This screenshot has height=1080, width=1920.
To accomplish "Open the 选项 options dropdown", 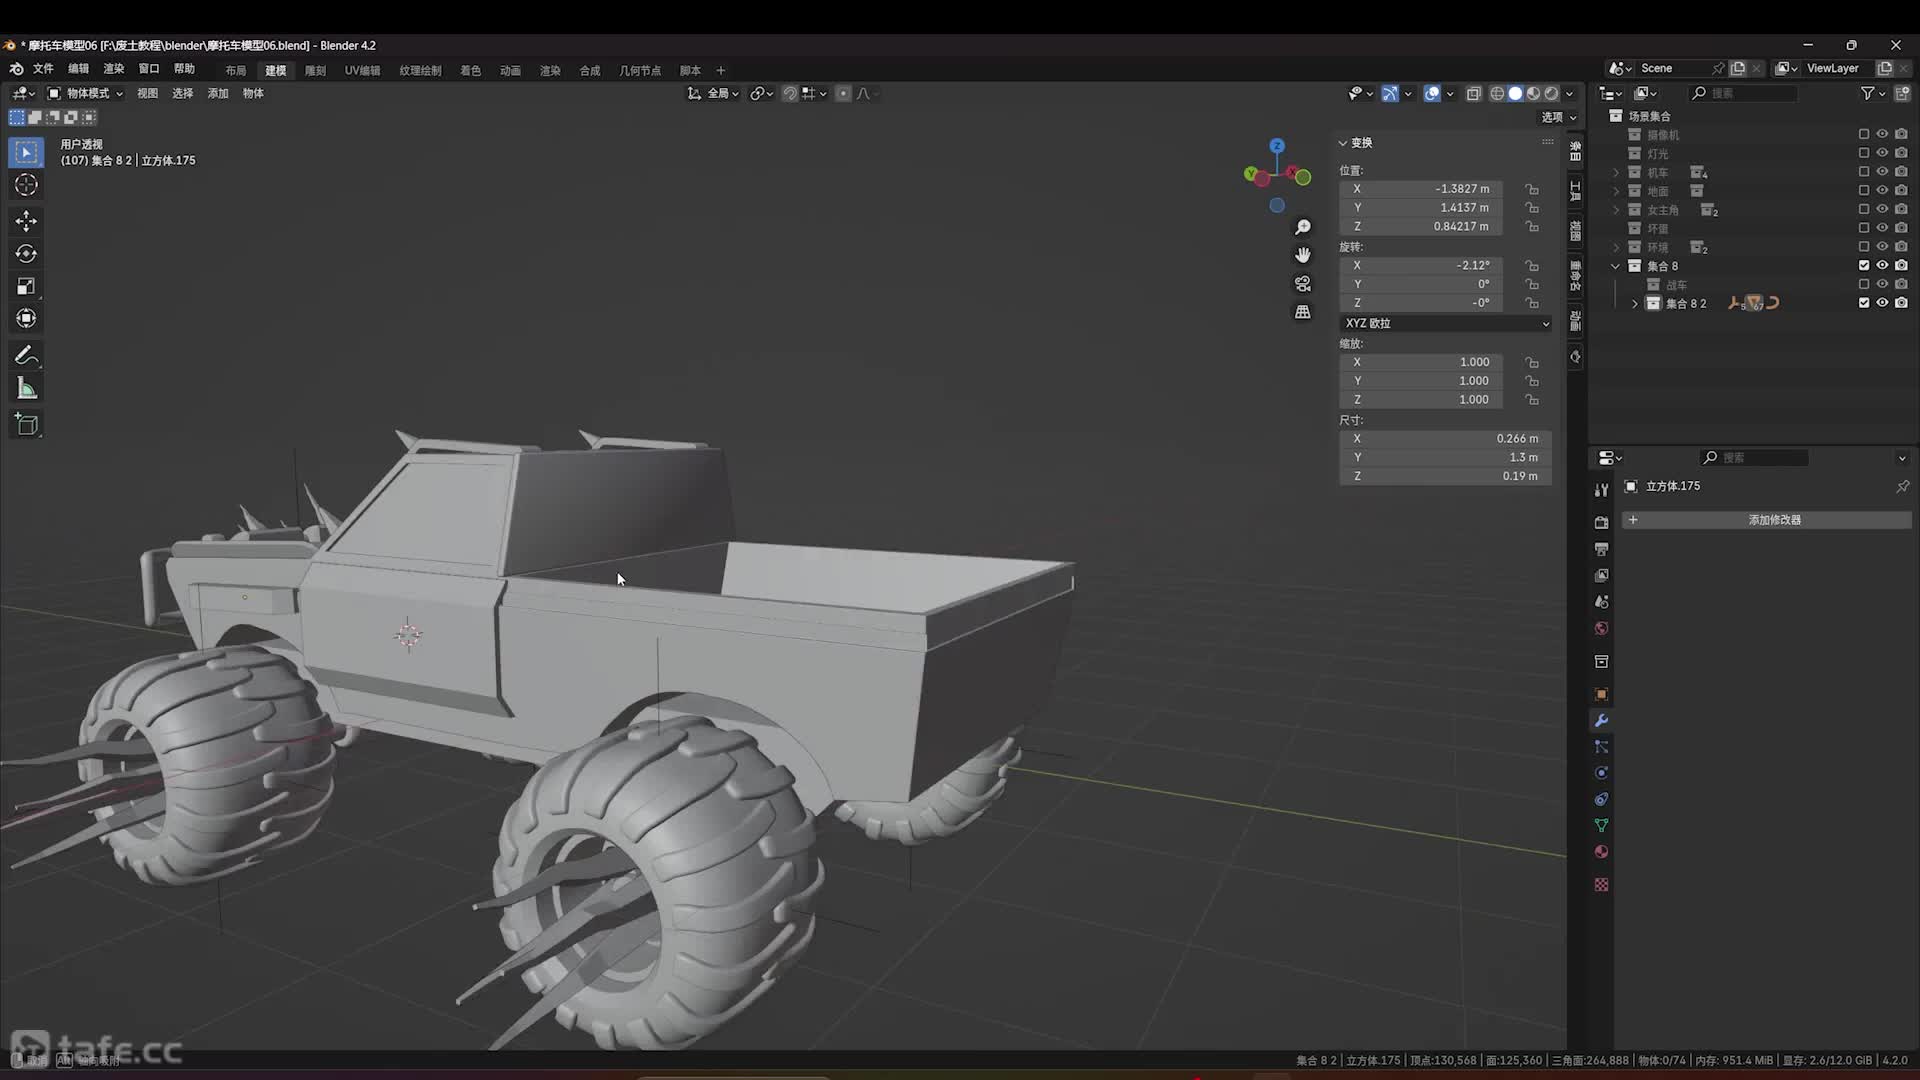I will [1558, 117].
